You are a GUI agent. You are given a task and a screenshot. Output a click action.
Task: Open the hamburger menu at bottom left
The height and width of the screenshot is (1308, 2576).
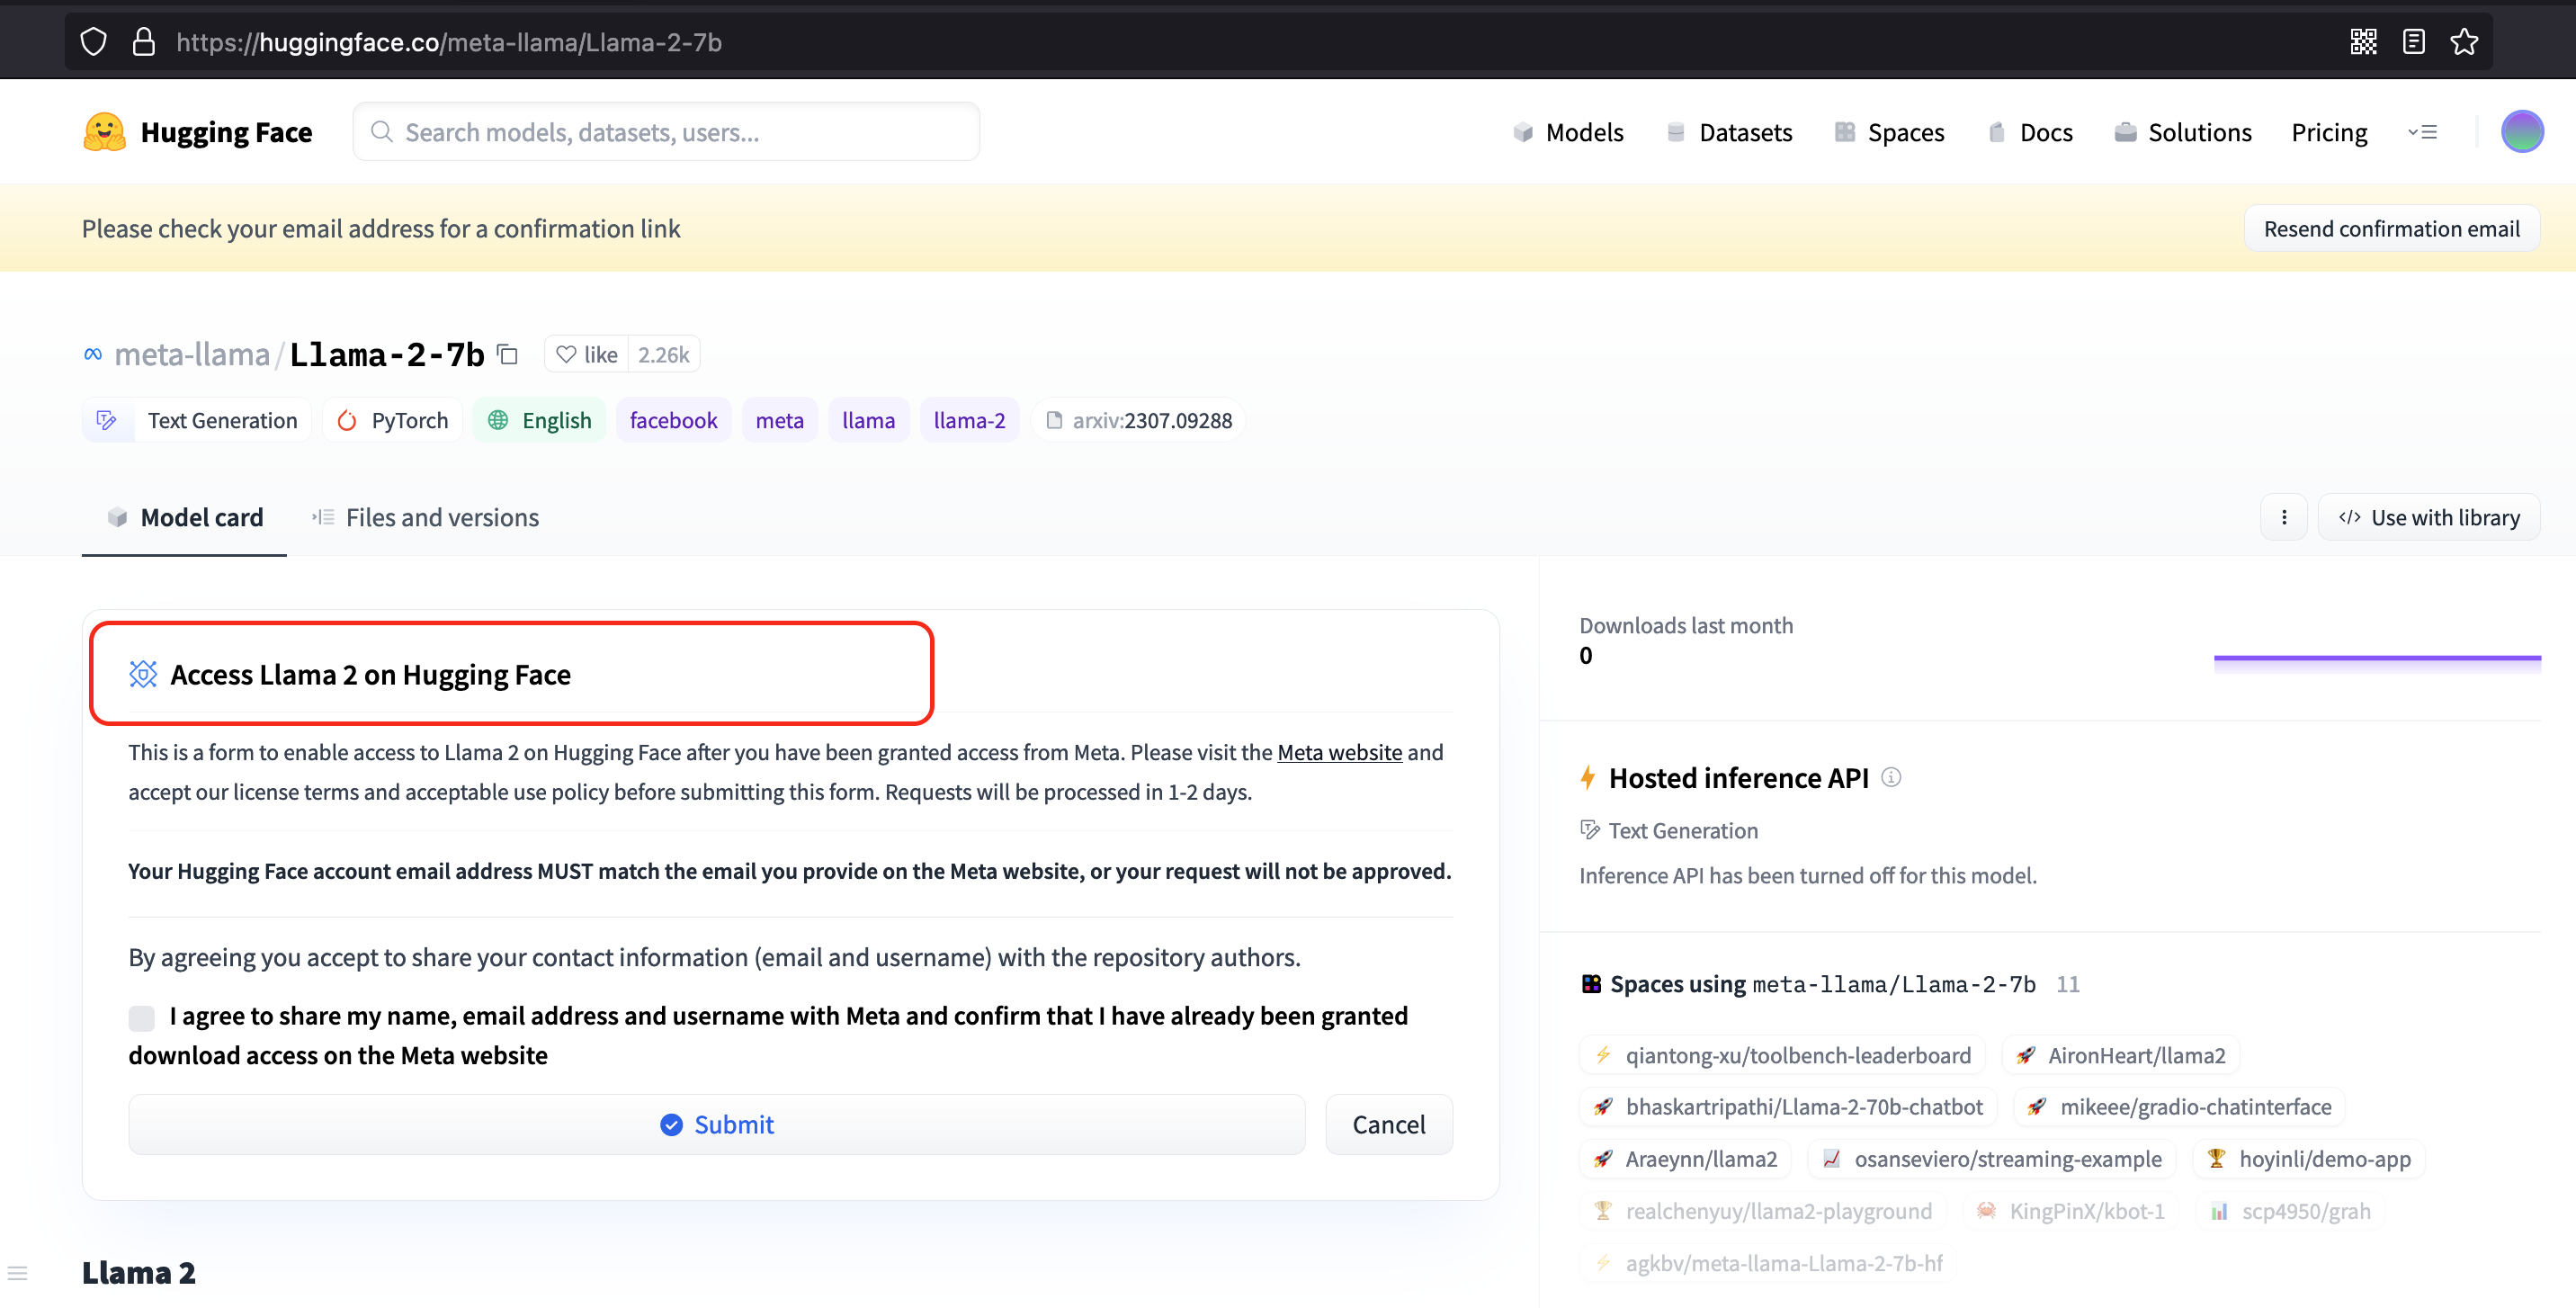(18, 1272)
